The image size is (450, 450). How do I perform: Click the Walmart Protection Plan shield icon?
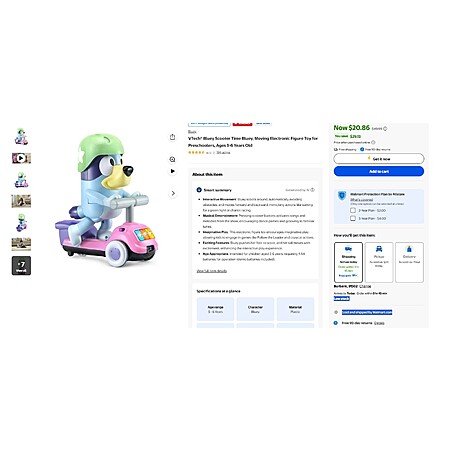(342, 196)
